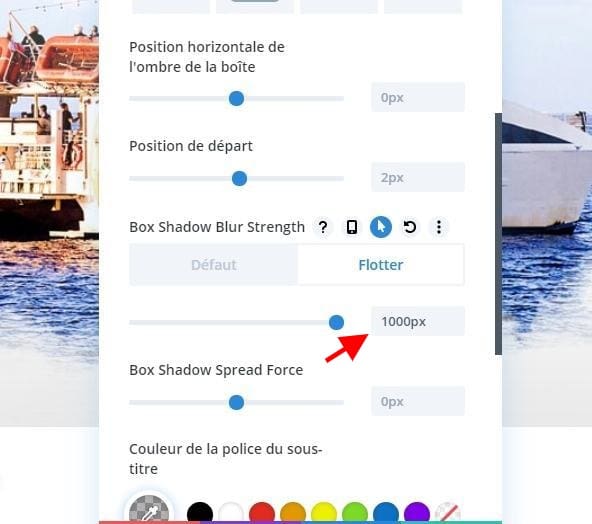Viewport: 592px width, 524px height.
Task: Click the responsive phone icon
Action: (352, 227)
